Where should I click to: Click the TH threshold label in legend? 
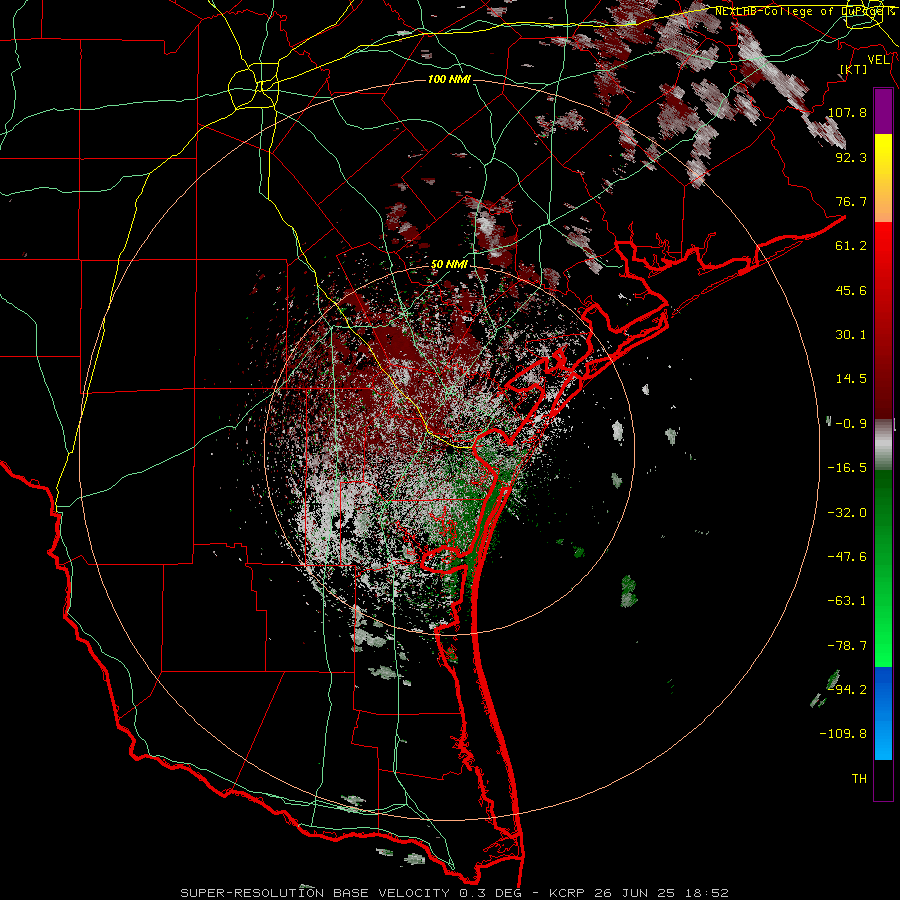point(859,779)
